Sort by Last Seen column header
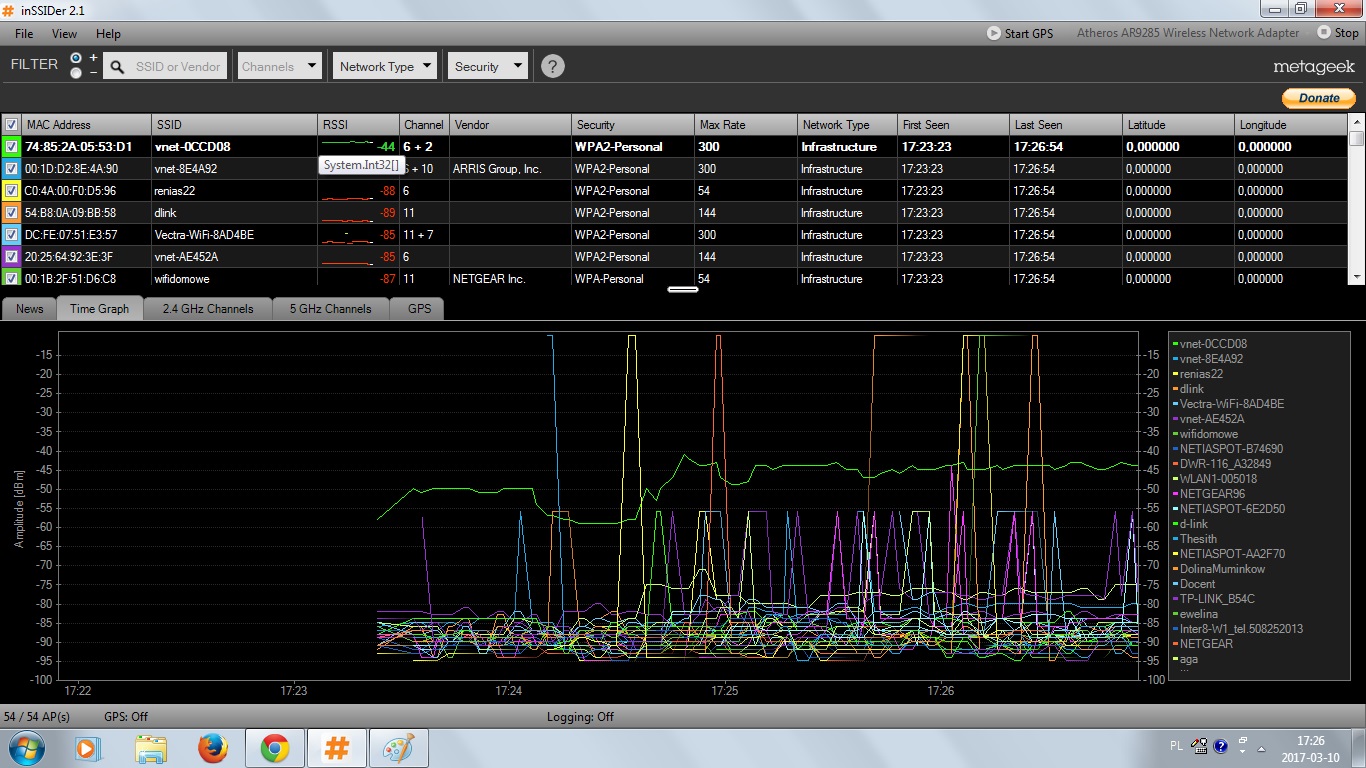The height and width of the screenshot is (768, 1366). pyautogui.click(x=1067, y=125)
